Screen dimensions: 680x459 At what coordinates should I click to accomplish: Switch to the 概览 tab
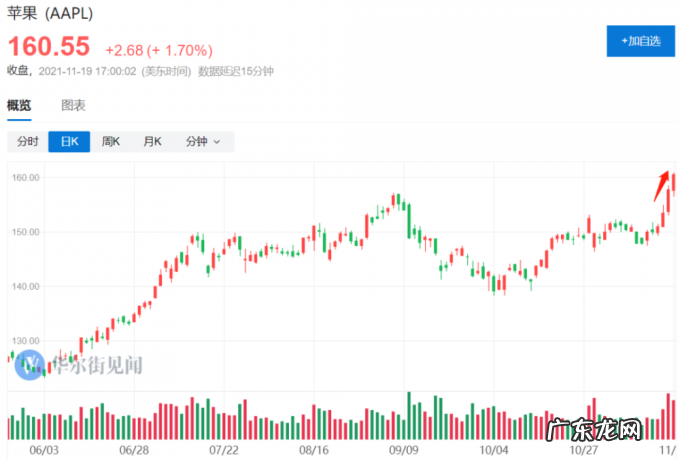tap(19, 105)
